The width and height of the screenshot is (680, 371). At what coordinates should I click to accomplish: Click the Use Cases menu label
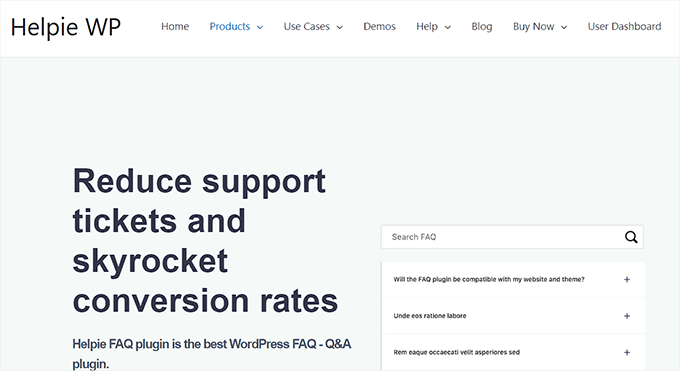click(x=307, y=26)
